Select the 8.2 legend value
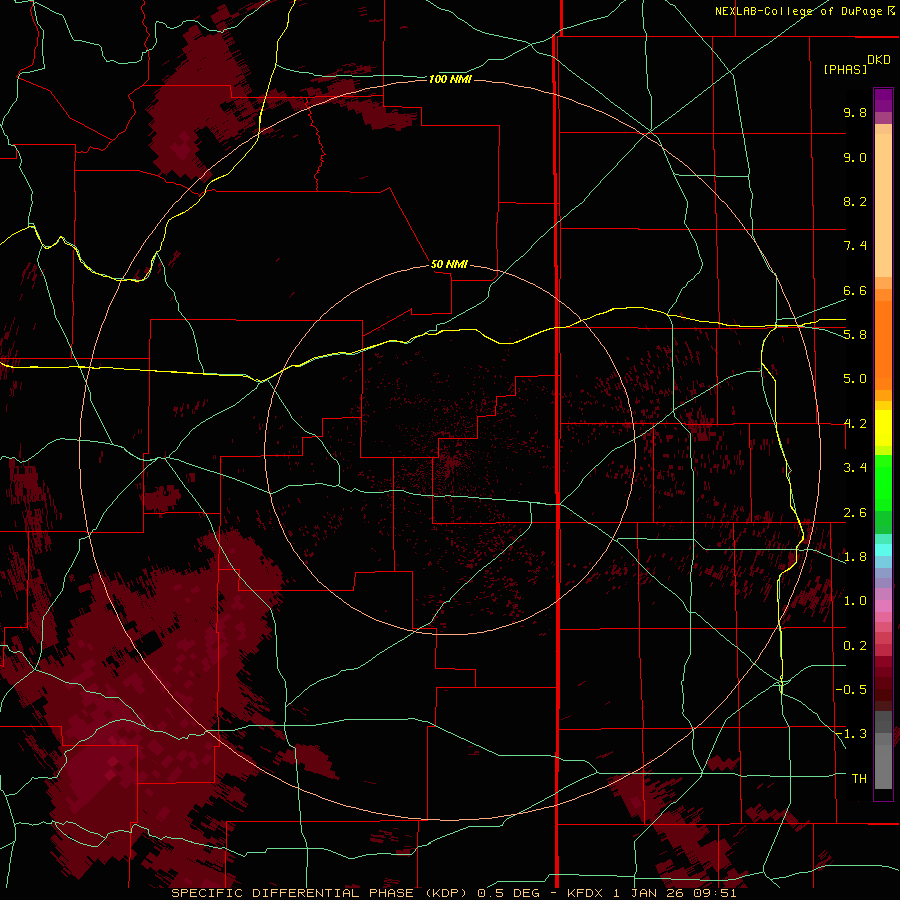This screenshot has height=900, width=900. [855, 201]
